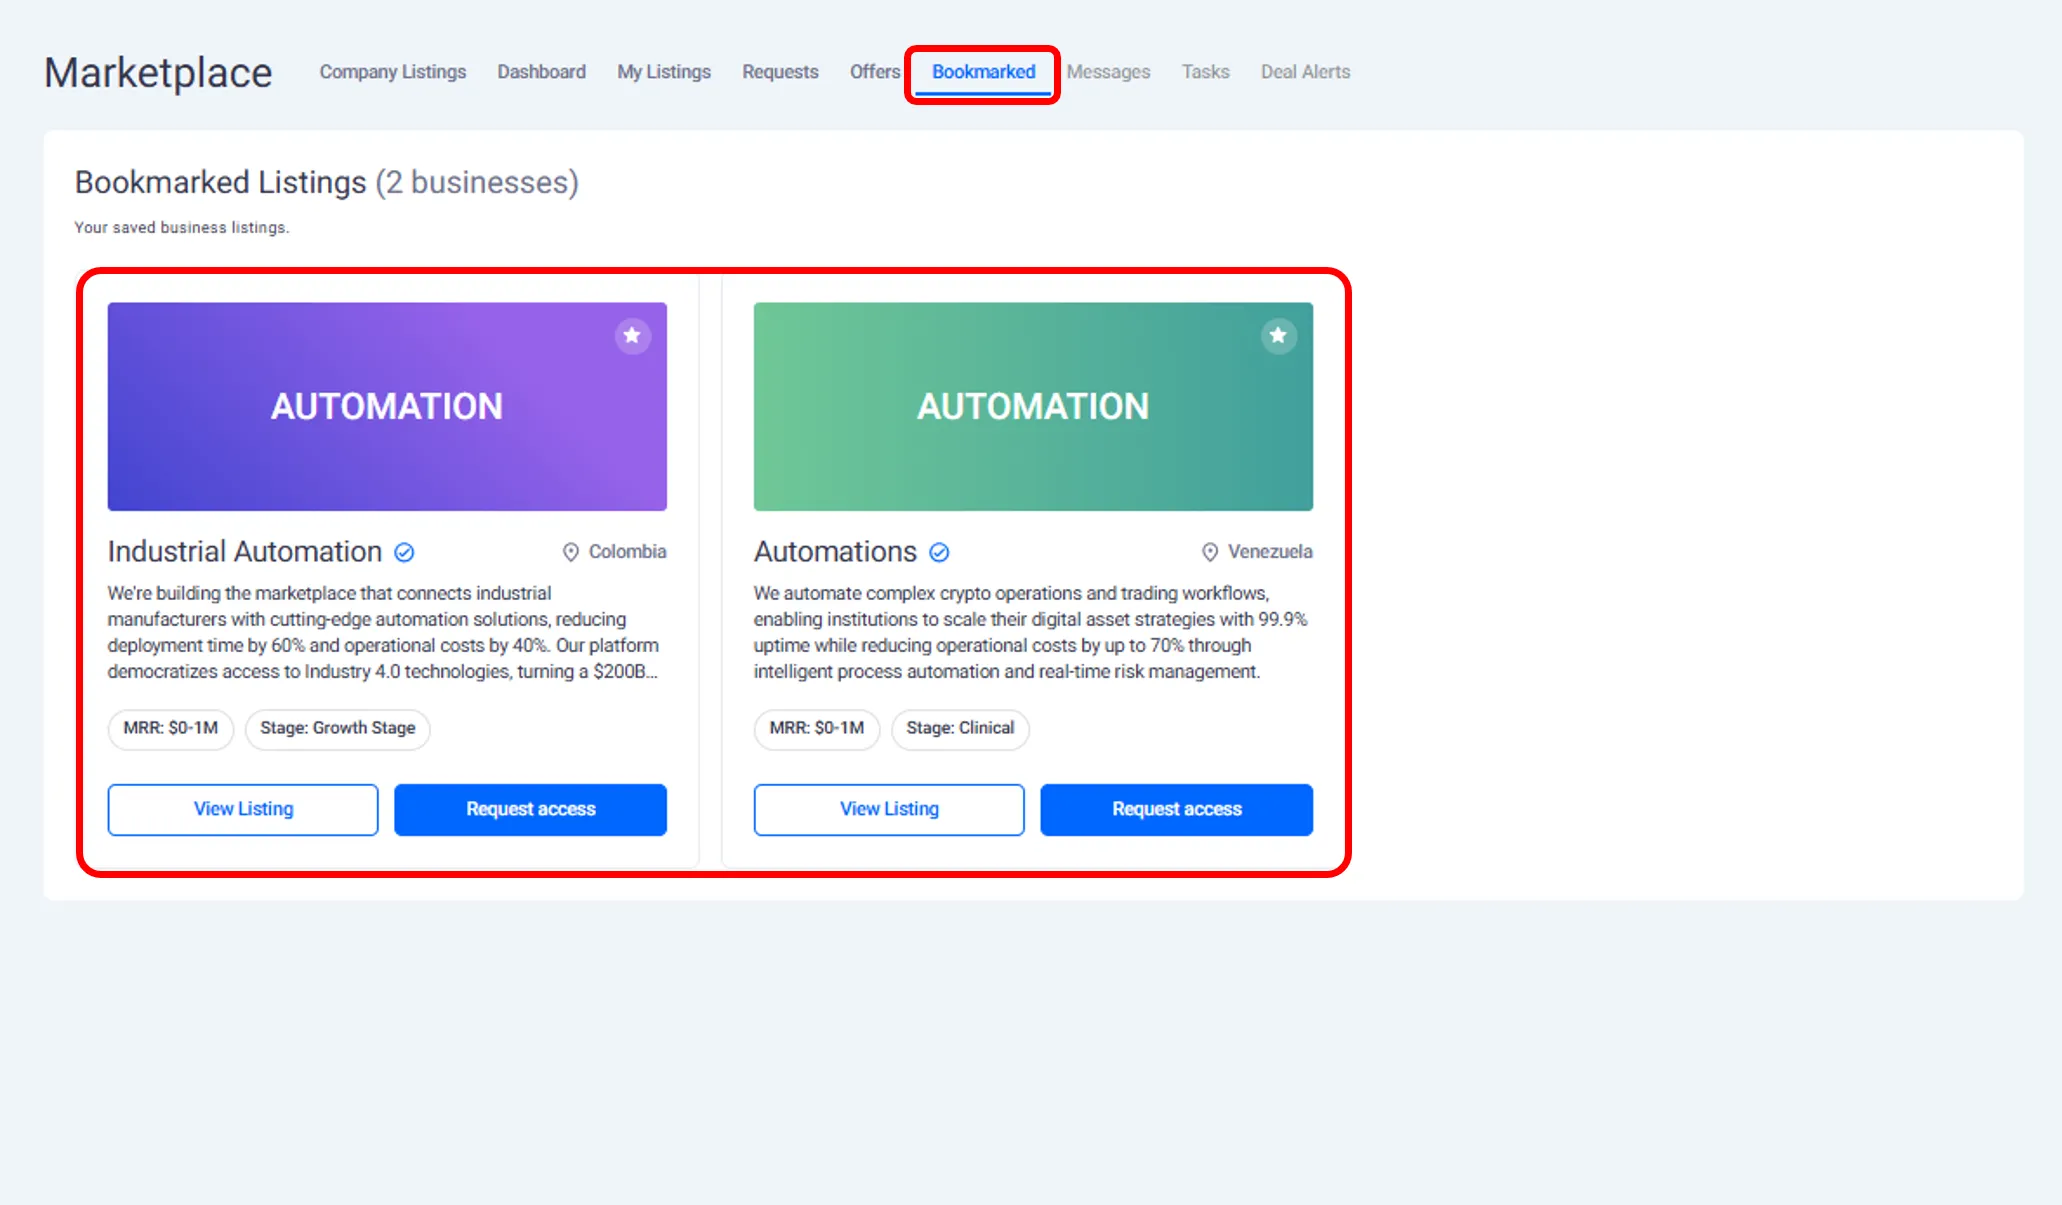Click the Colombia location pin icon
The width and height of the screenshot is (2062, 1205).
click(571, 552)
